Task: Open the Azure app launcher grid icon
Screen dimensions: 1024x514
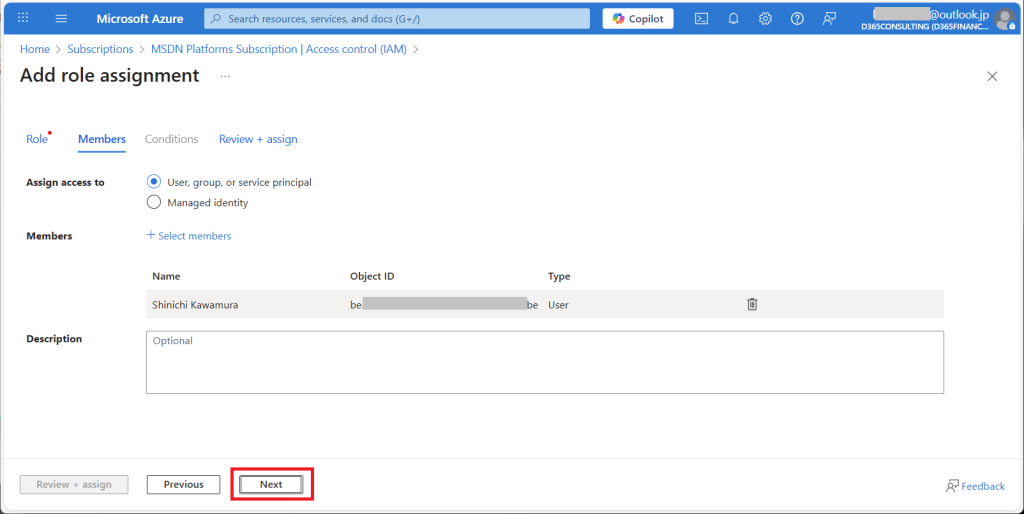Action: [x=23, y=18]
